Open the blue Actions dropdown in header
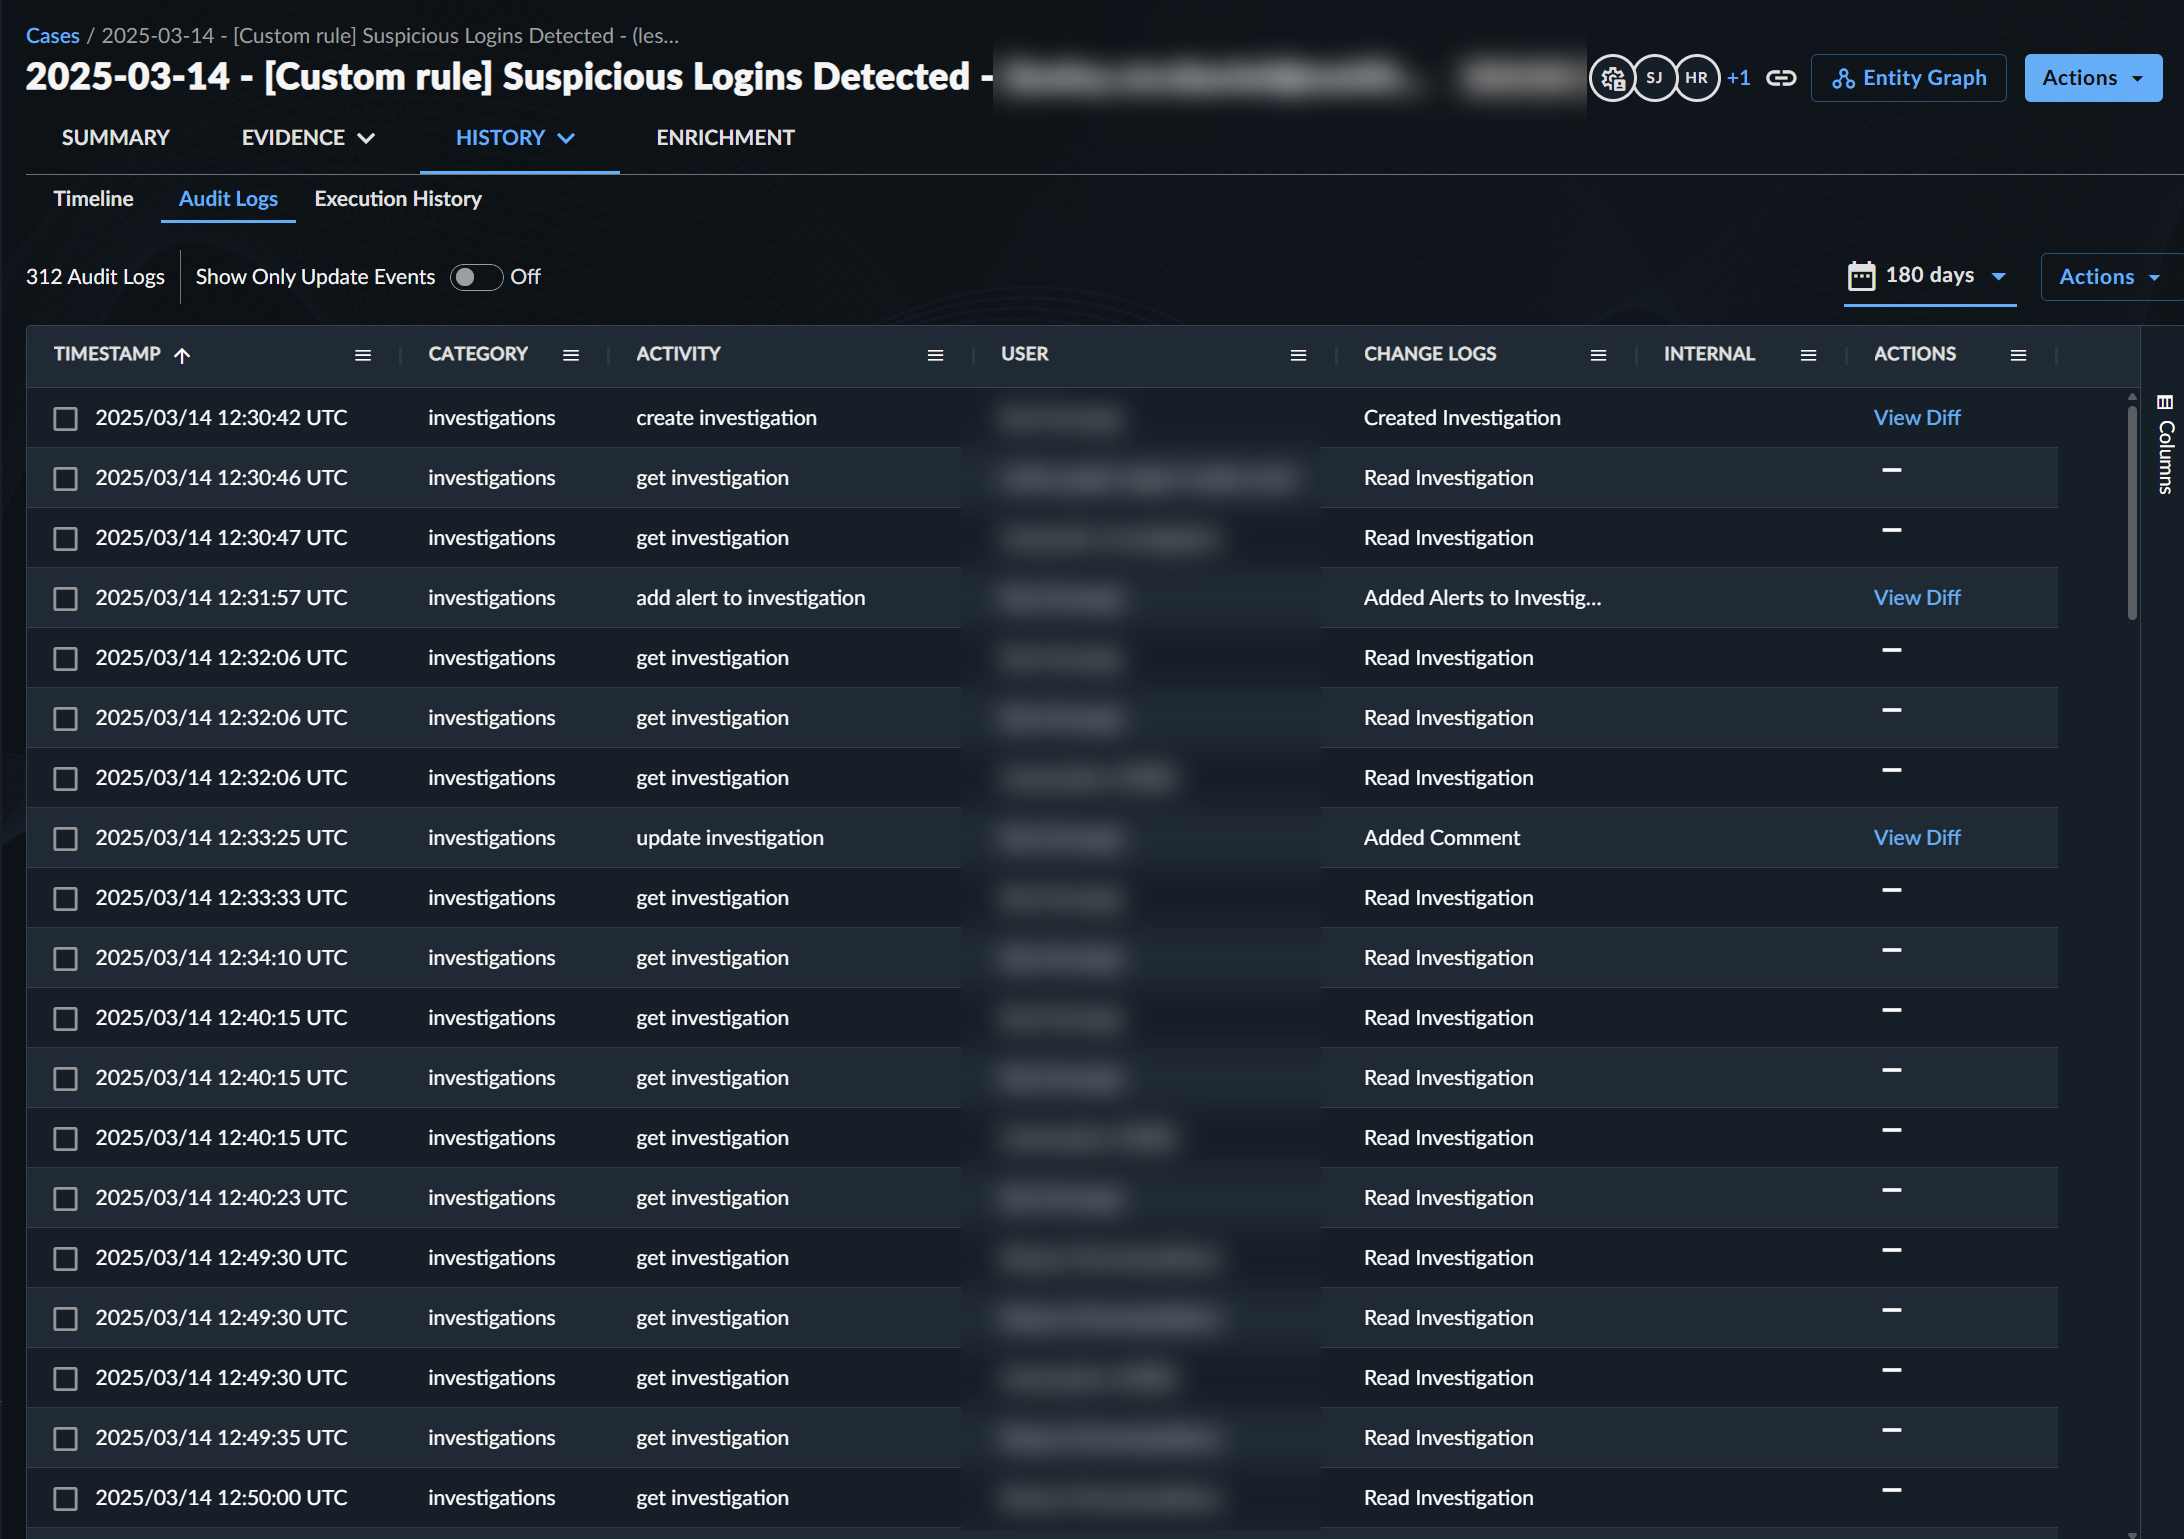 coord(2092,78)
